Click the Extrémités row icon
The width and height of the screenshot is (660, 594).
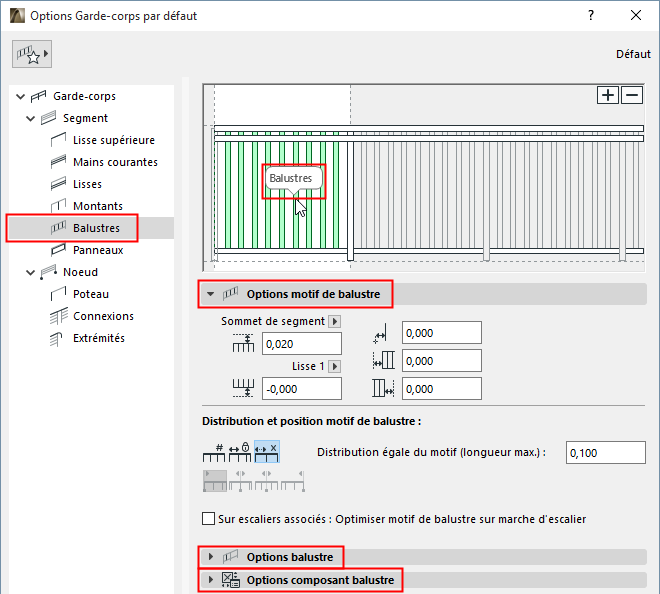coord(56,338)
